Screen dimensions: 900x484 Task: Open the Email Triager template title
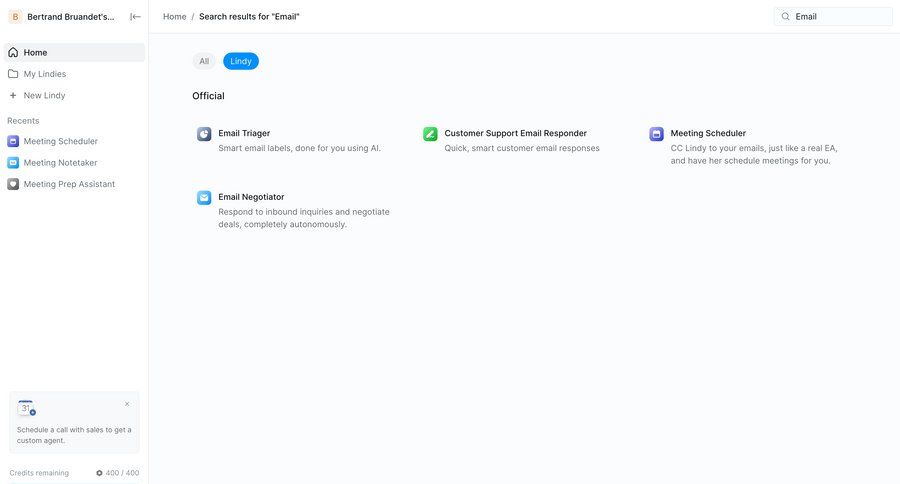[x=244, y=133]
